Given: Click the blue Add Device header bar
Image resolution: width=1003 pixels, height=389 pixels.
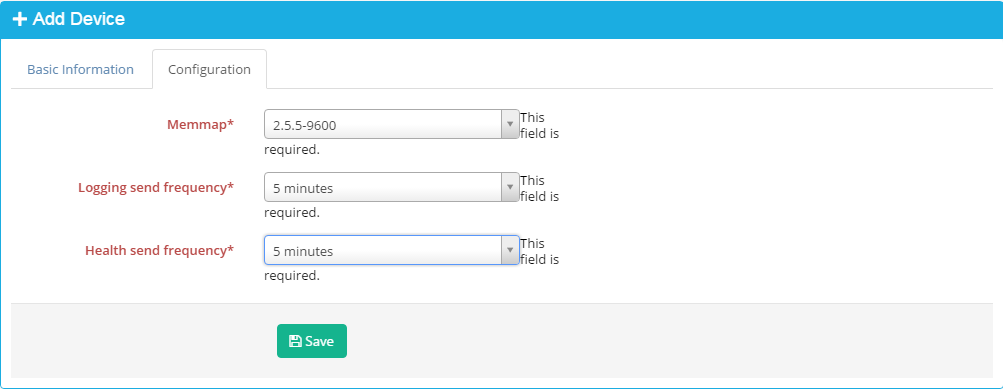Looking at the screenshot, I should (502, 19).
